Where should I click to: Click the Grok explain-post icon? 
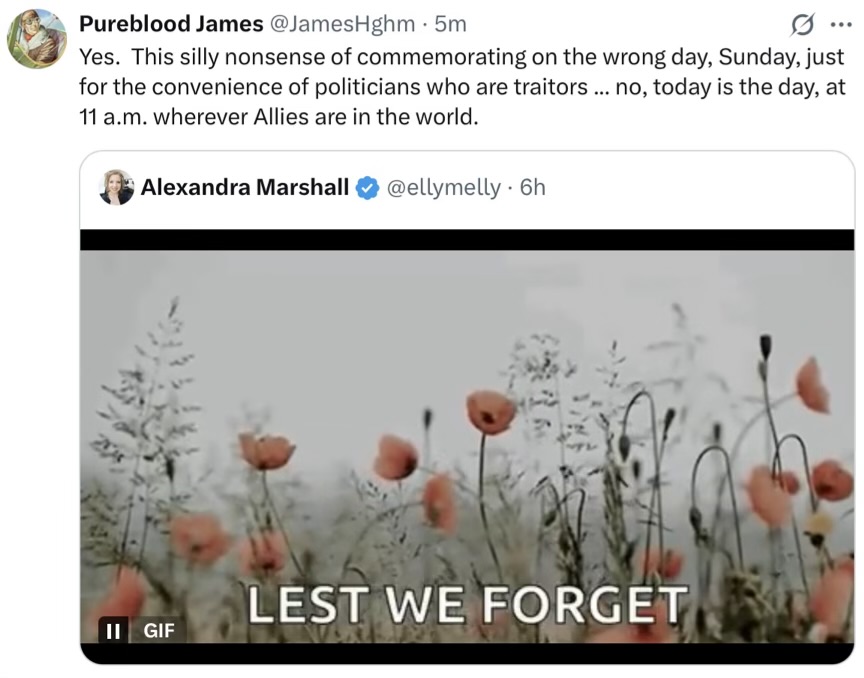tap(802, 25)
